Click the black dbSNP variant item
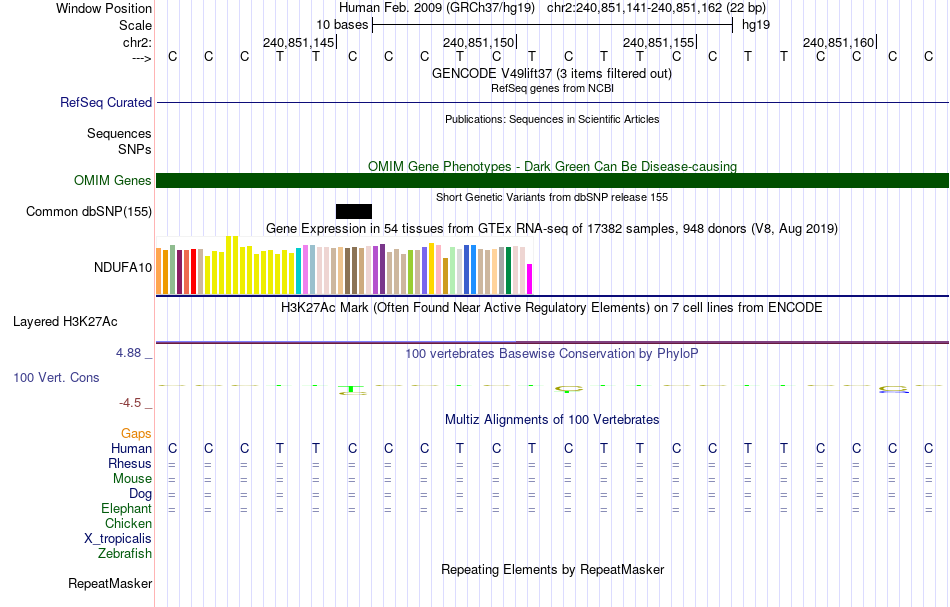This screenshot has width=950, height=607. pos(354,211)
